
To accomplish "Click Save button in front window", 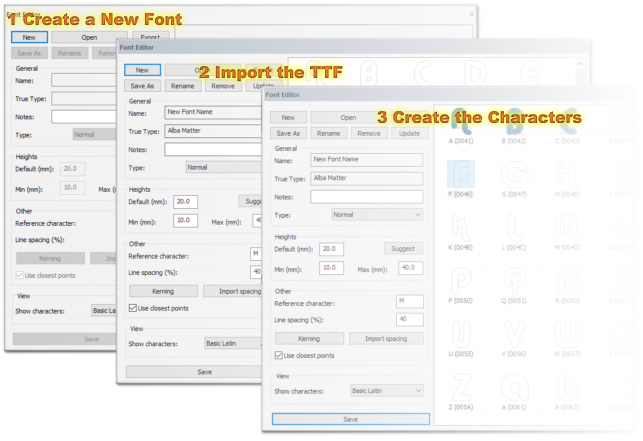I will coord(351,419).
